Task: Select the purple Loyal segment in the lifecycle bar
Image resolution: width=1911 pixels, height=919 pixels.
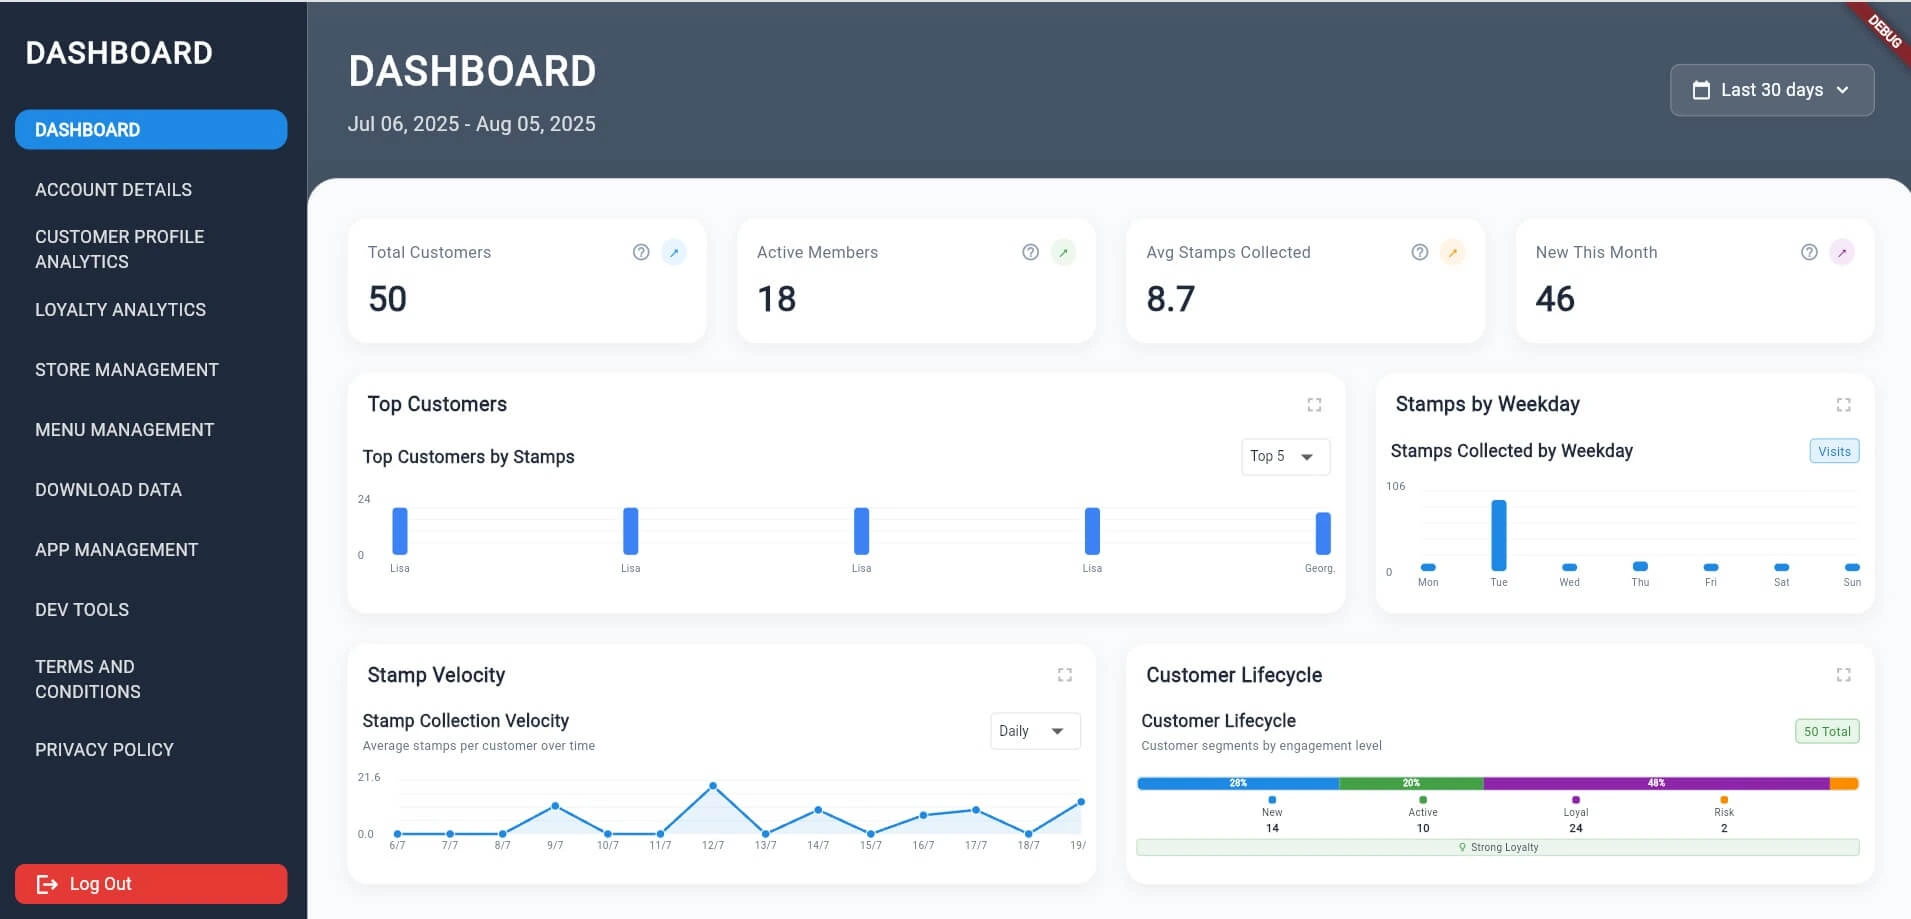Action: [1655, 784]
